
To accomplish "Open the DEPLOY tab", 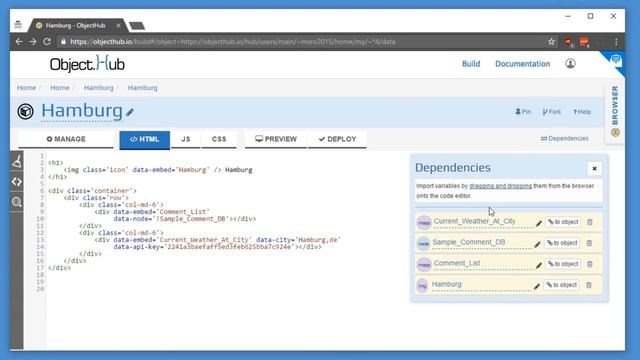I will coord(338,139).
